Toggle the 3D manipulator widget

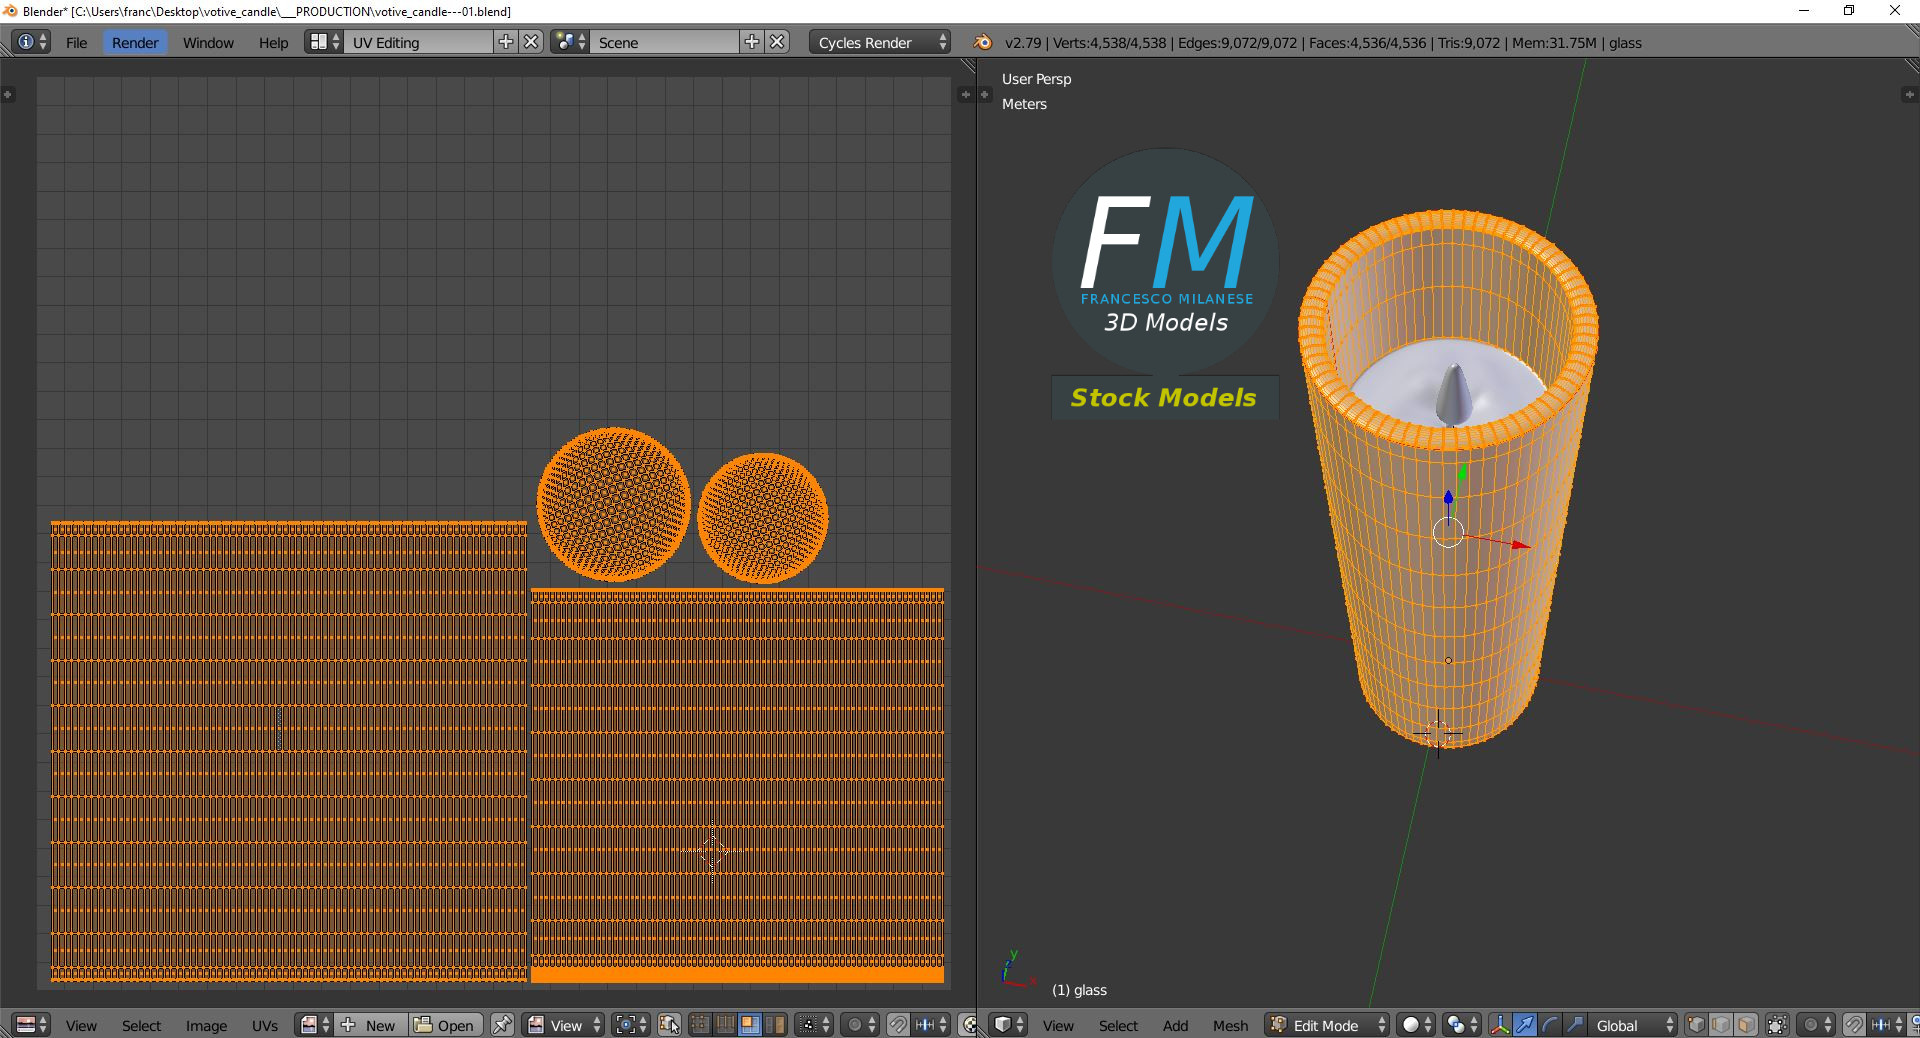pos(1500,1025)
